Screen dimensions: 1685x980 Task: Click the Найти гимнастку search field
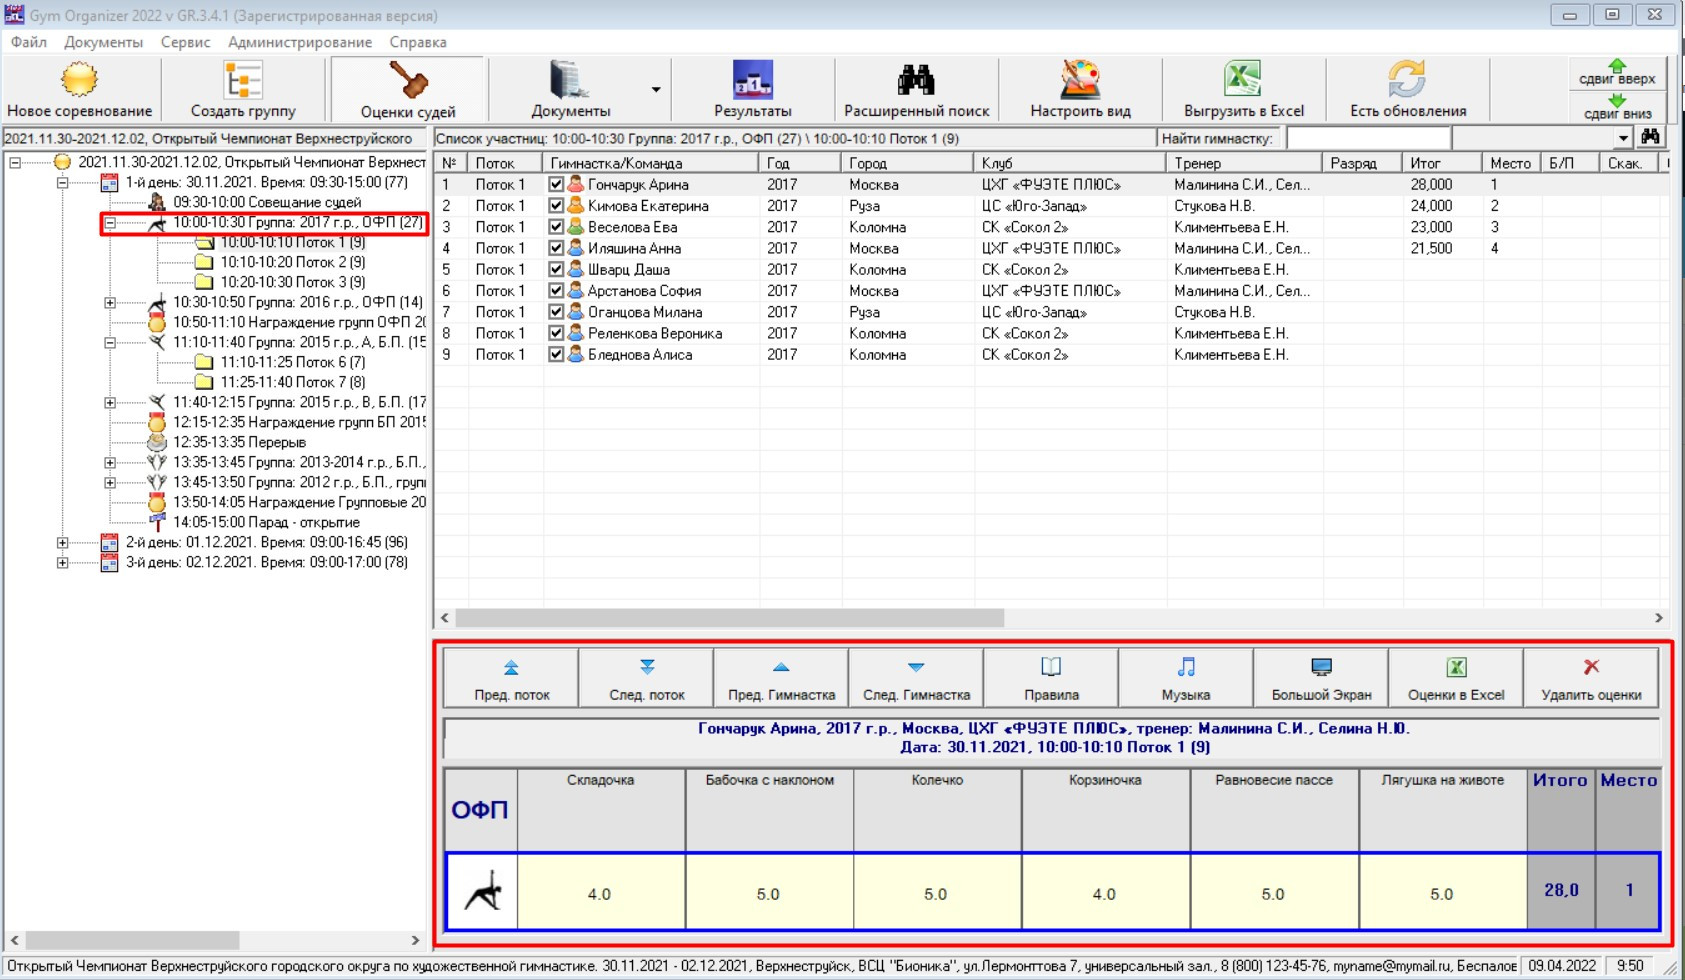(x=1367, y=138)
